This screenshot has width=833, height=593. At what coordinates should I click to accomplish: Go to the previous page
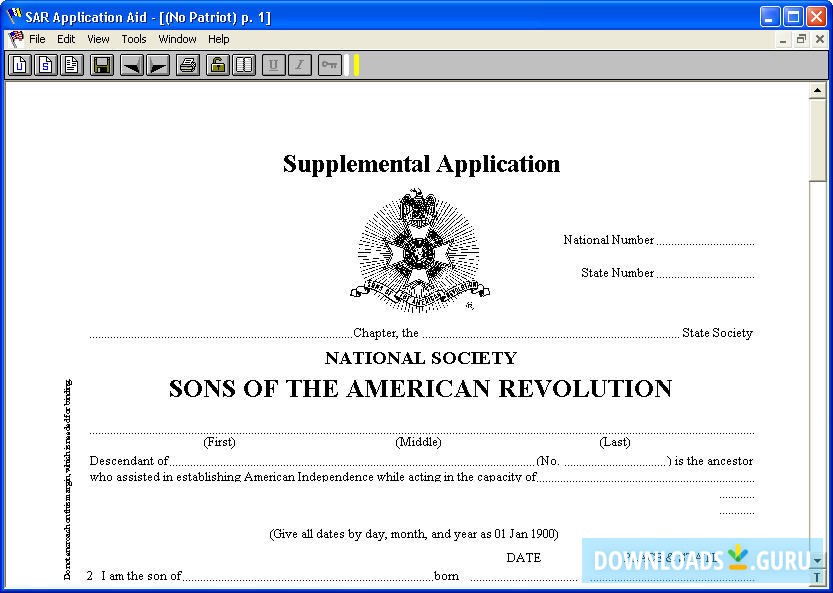pos(131,64)
